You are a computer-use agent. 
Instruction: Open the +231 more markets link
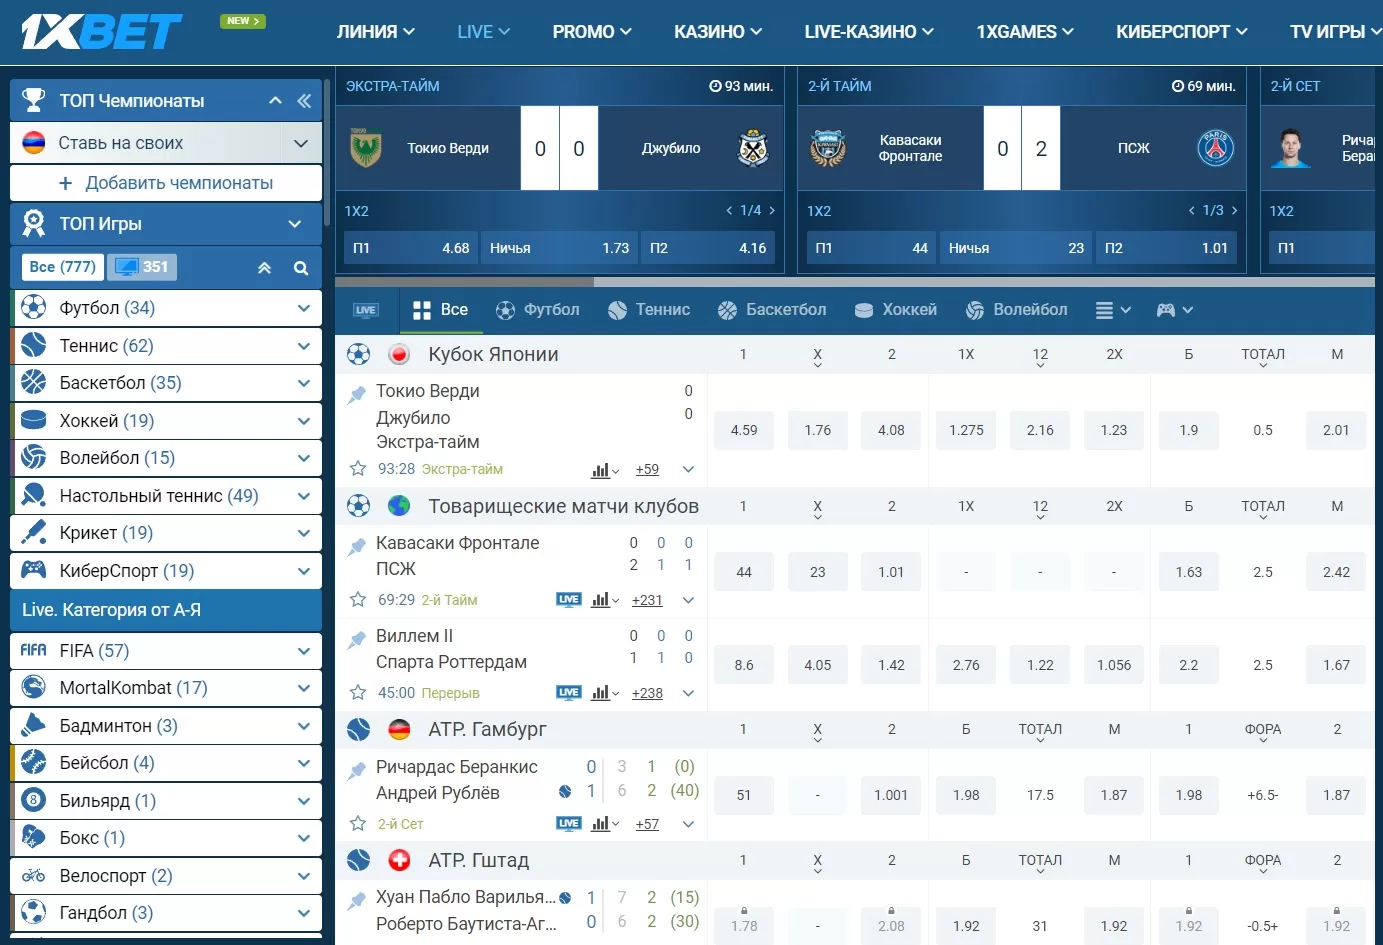click(647, 600)
